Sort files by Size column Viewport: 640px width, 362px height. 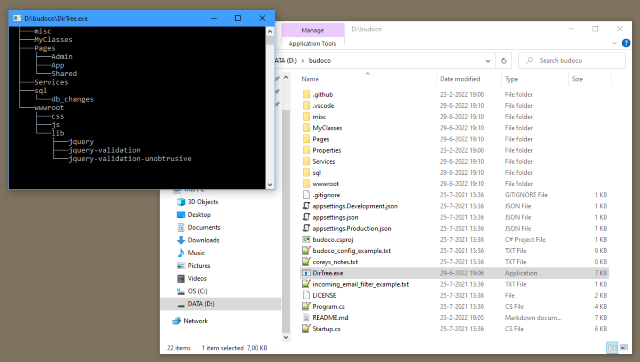point(577,79)
